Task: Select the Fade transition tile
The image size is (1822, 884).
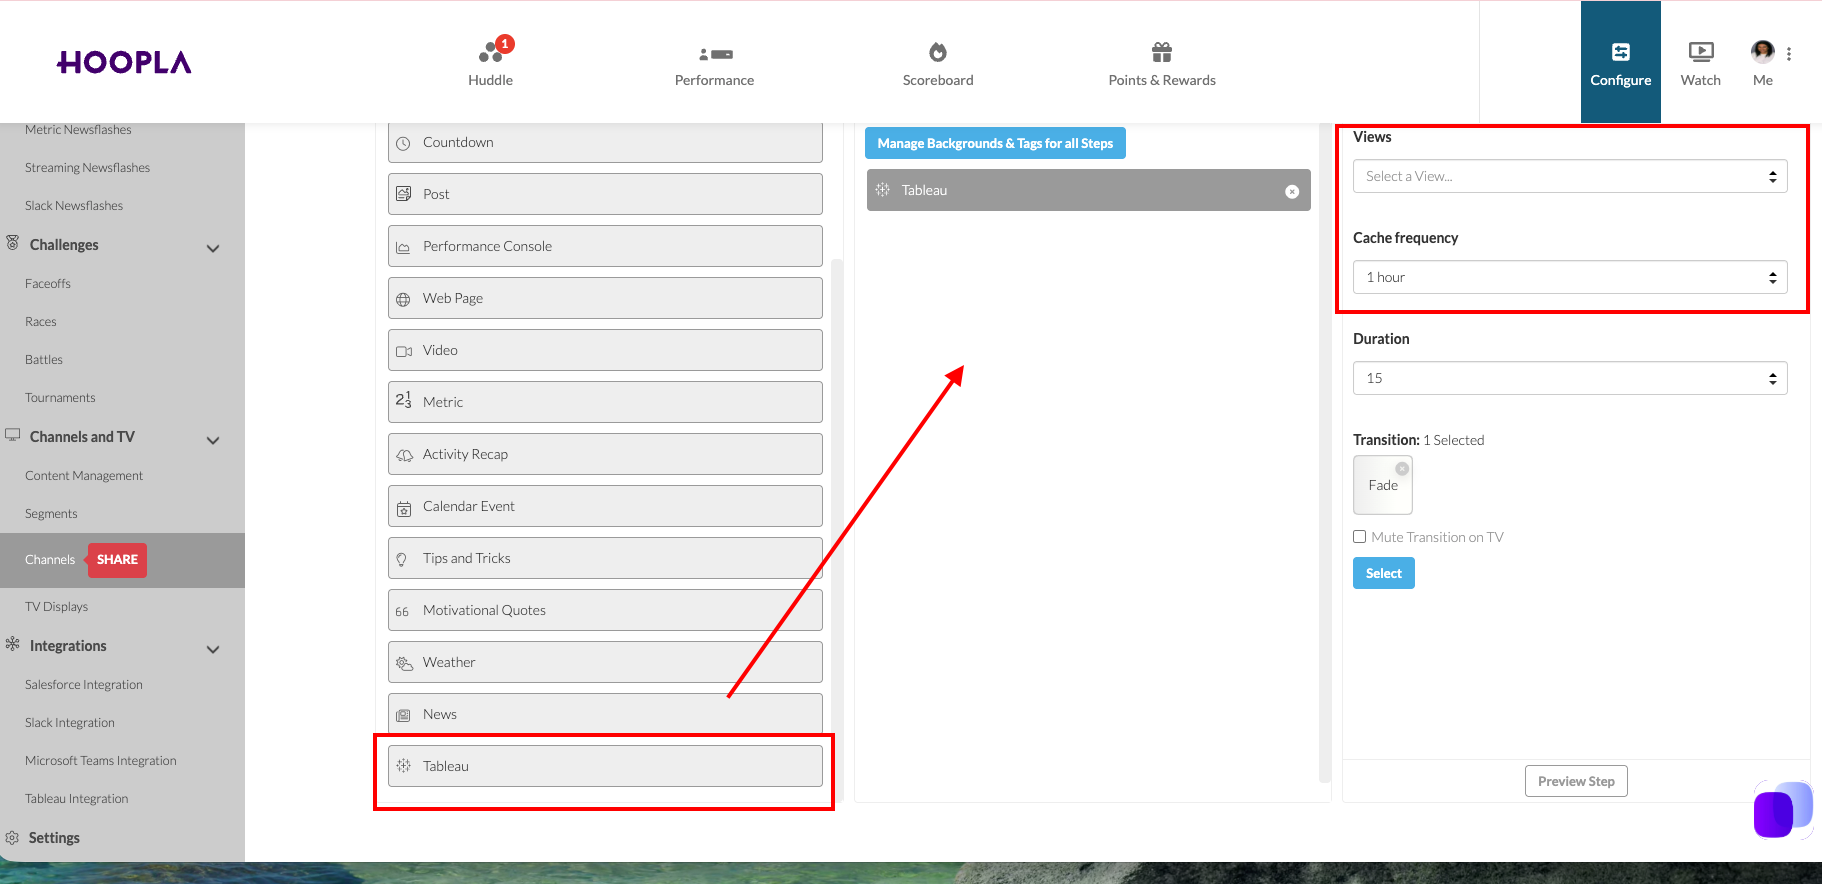Action: tap(1383, 485)
